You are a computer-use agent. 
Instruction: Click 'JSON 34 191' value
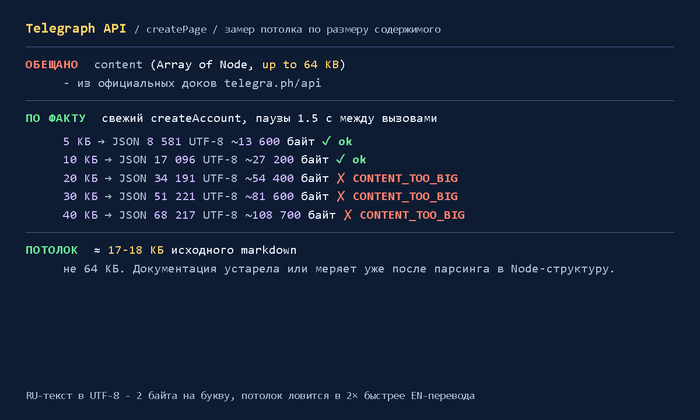coord(157,178)
